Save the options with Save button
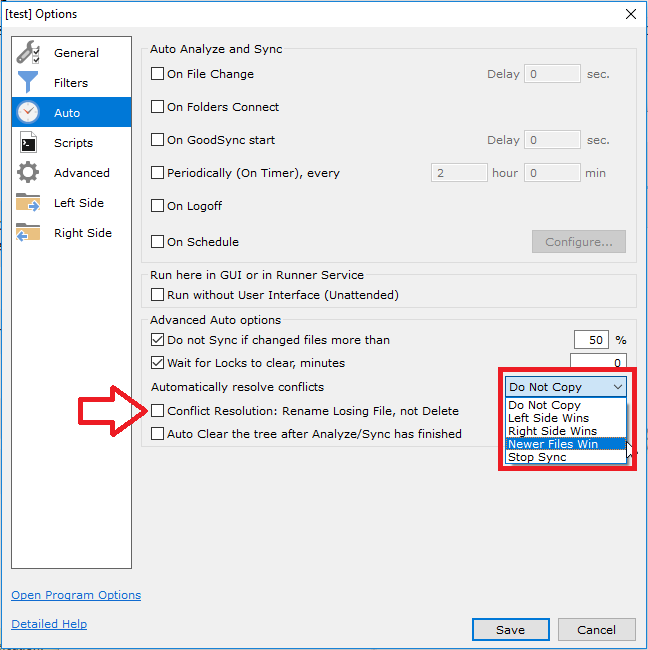Image resolution: width=648 pixels, height=650 pixels. 510,630
